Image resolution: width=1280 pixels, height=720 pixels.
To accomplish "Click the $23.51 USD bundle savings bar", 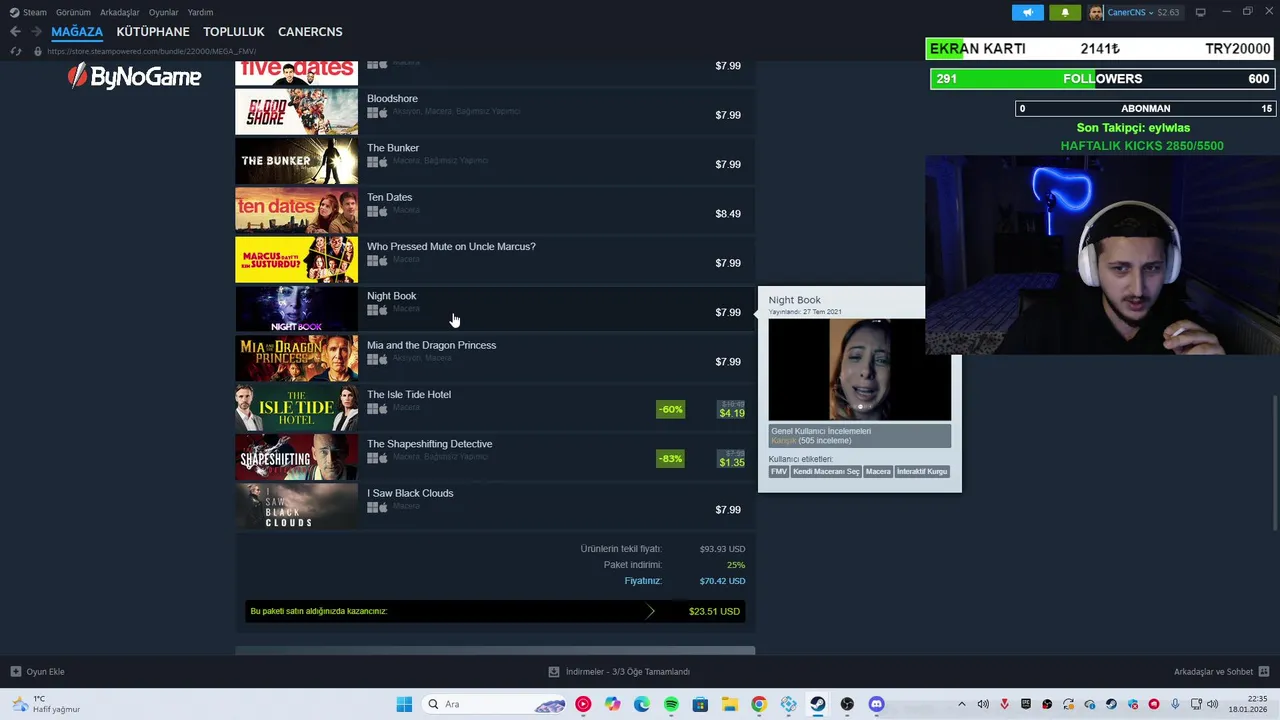I will click(x=495, y=611).
